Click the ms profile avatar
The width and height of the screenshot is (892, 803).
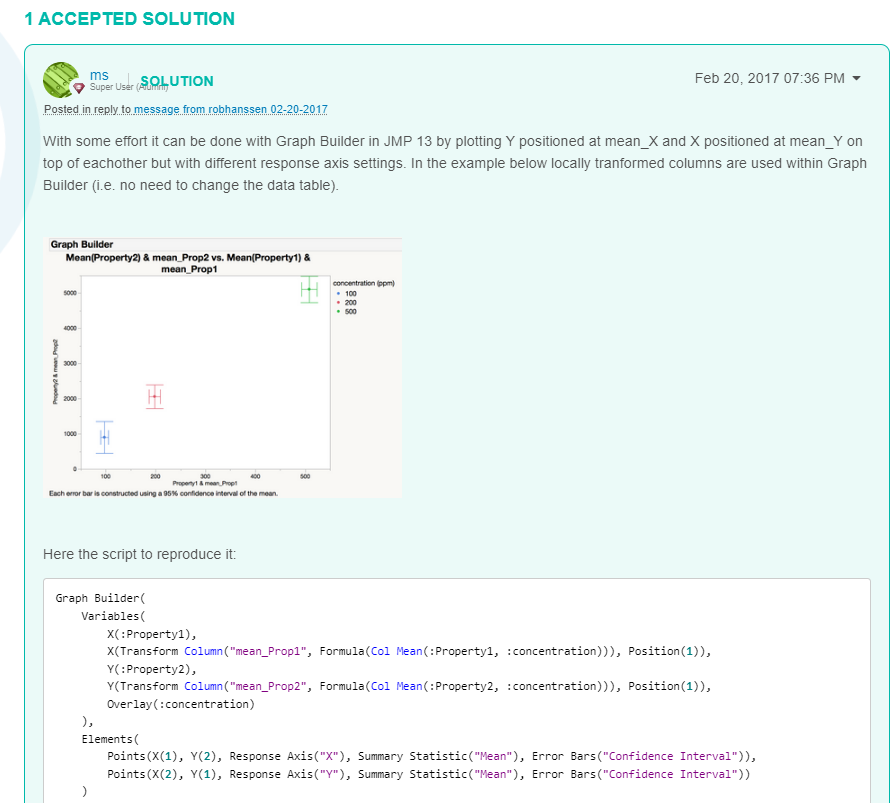(x=62, y=80)
